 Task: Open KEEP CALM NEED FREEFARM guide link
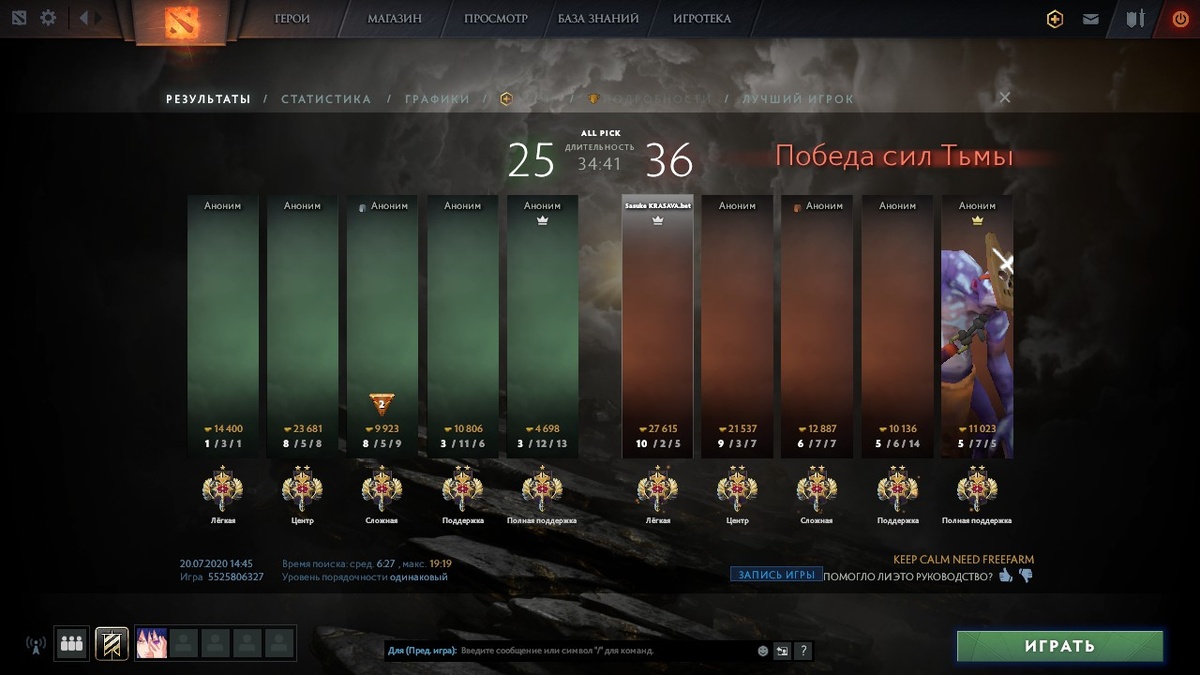(x=964, y=560)
